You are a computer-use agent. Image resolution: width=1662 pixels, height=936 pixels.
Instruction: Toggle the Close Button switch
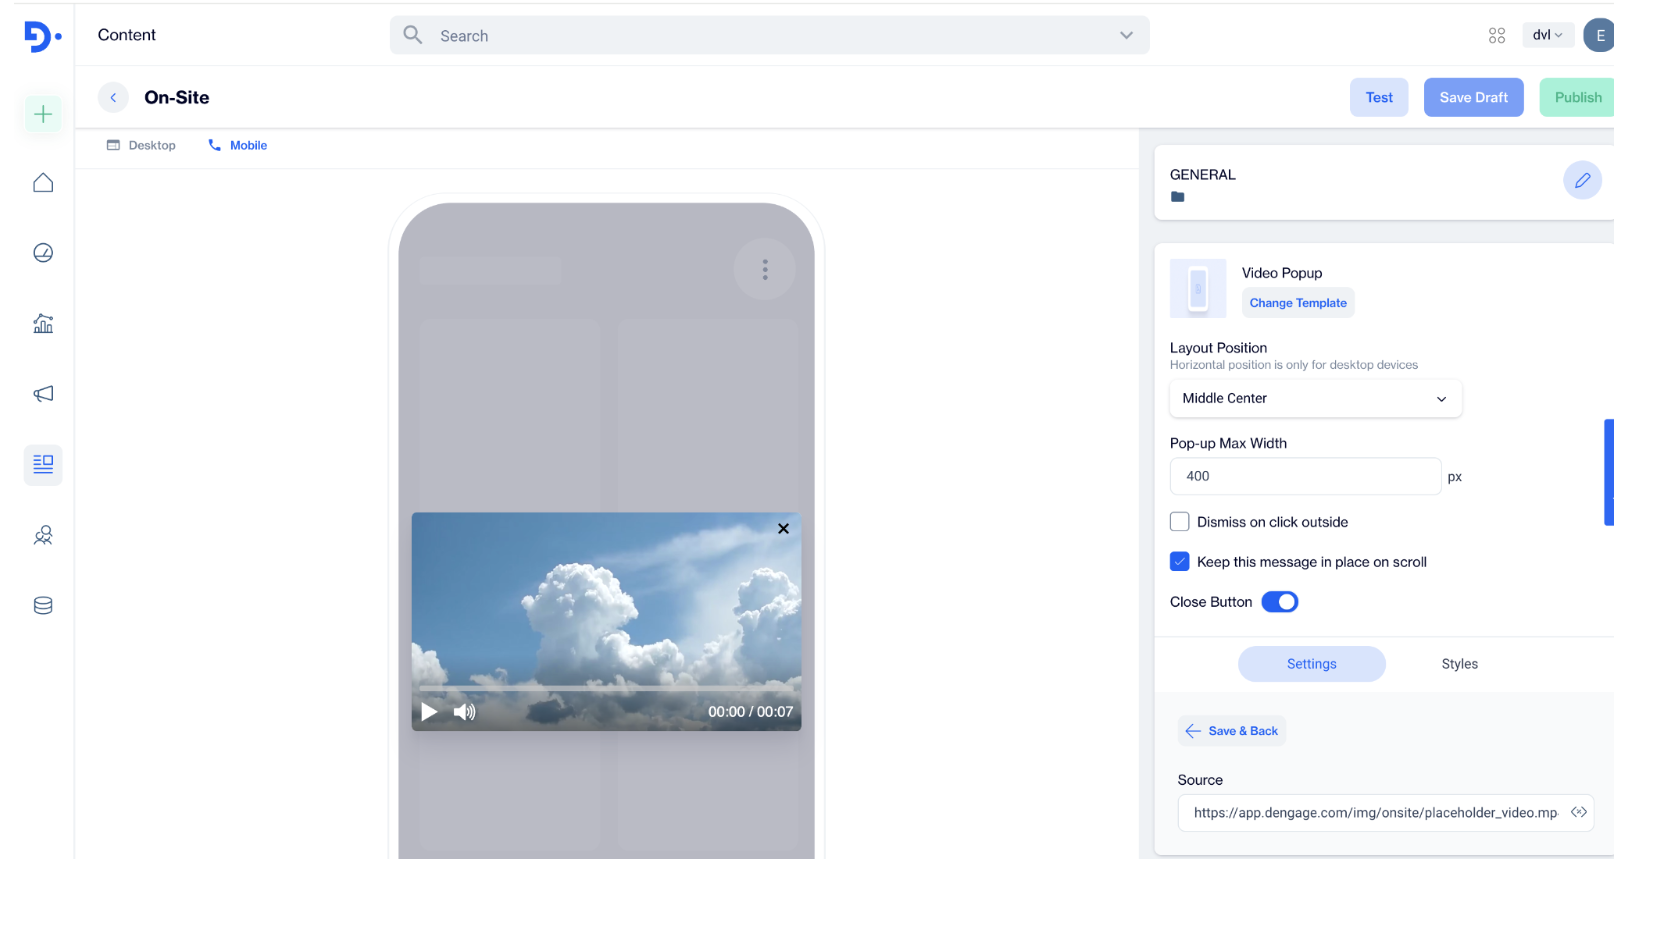click(x=1280, y=602)
